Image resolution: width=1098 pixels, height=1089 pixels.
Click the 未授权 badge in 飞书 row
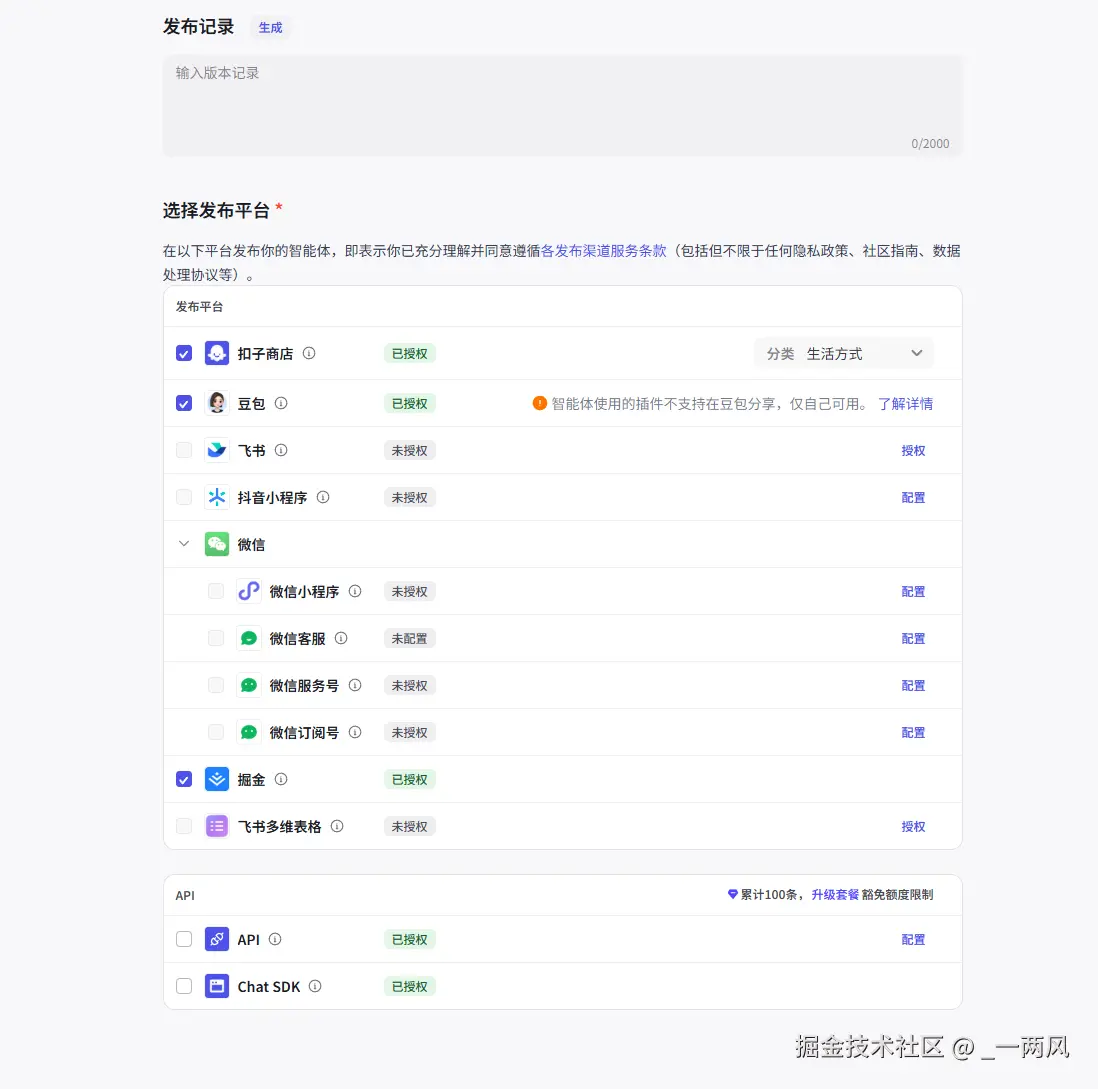[x=410, y=450]
